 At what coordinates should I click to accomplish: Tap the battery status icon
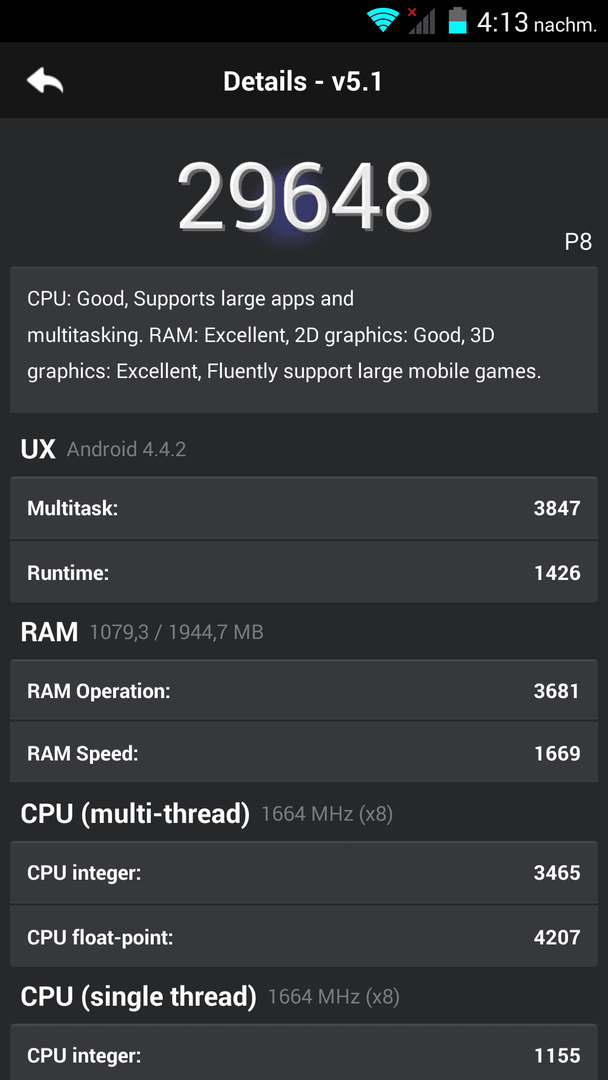tap(457, 21)
